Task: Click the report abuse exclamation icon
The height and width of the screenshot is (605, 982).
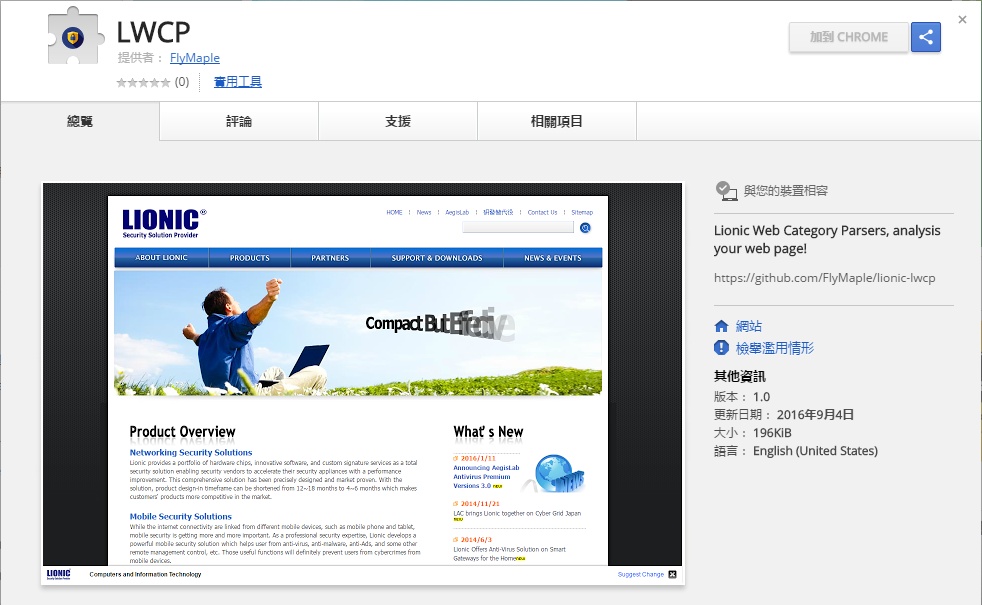Action: 721,348
